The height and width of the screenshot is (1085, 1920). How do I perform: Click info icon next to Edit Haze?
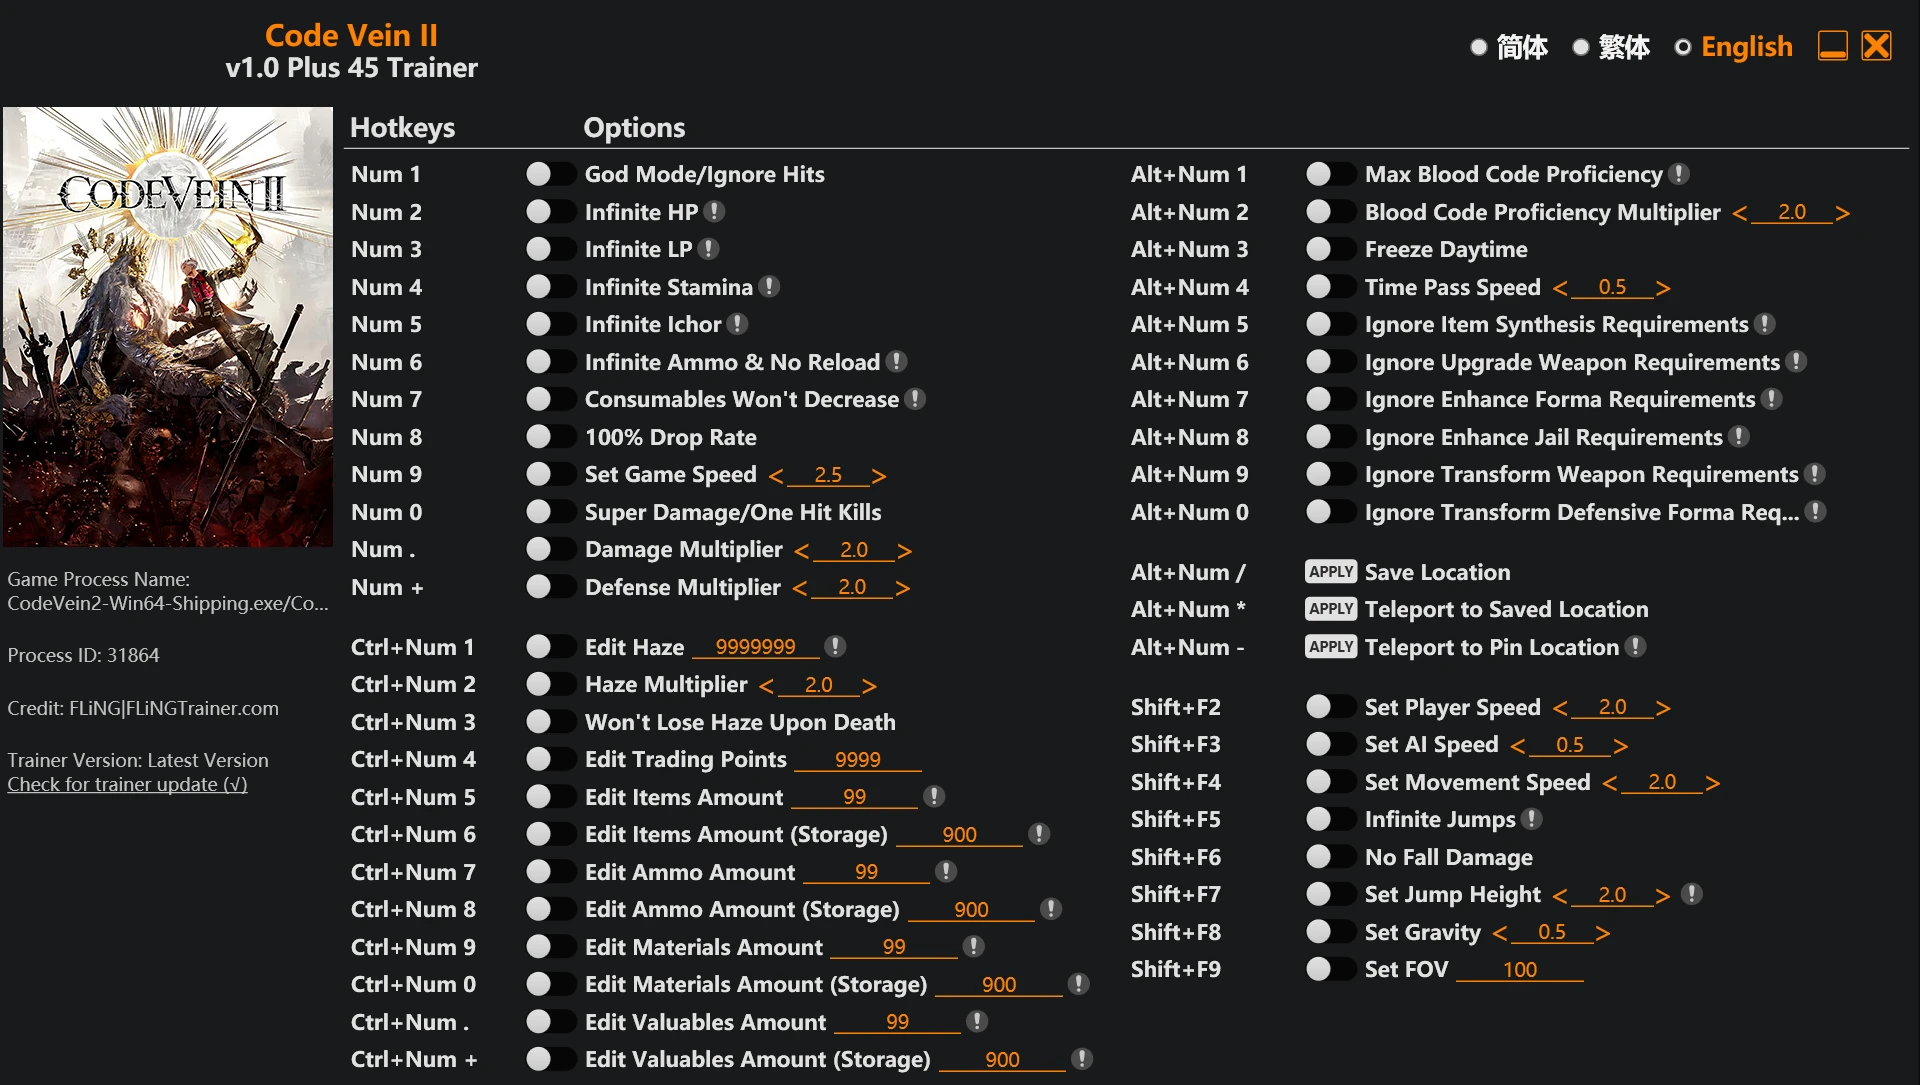(835, 647)
